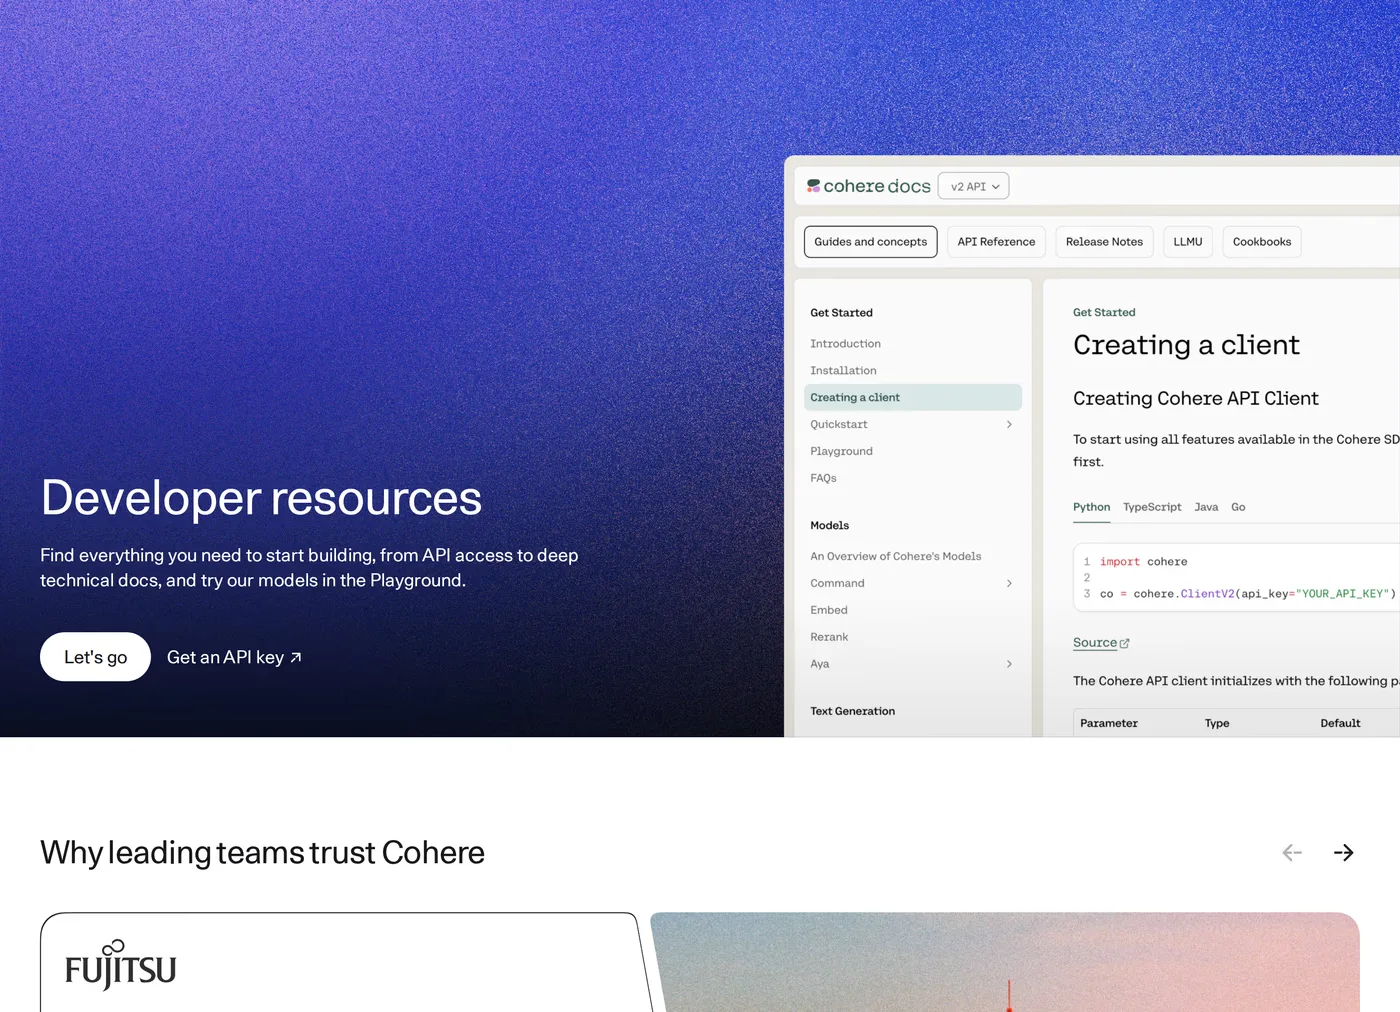1400x1012 pixels.
Task: Open Playground in the sidebar
Action: (x=841, y=452)
